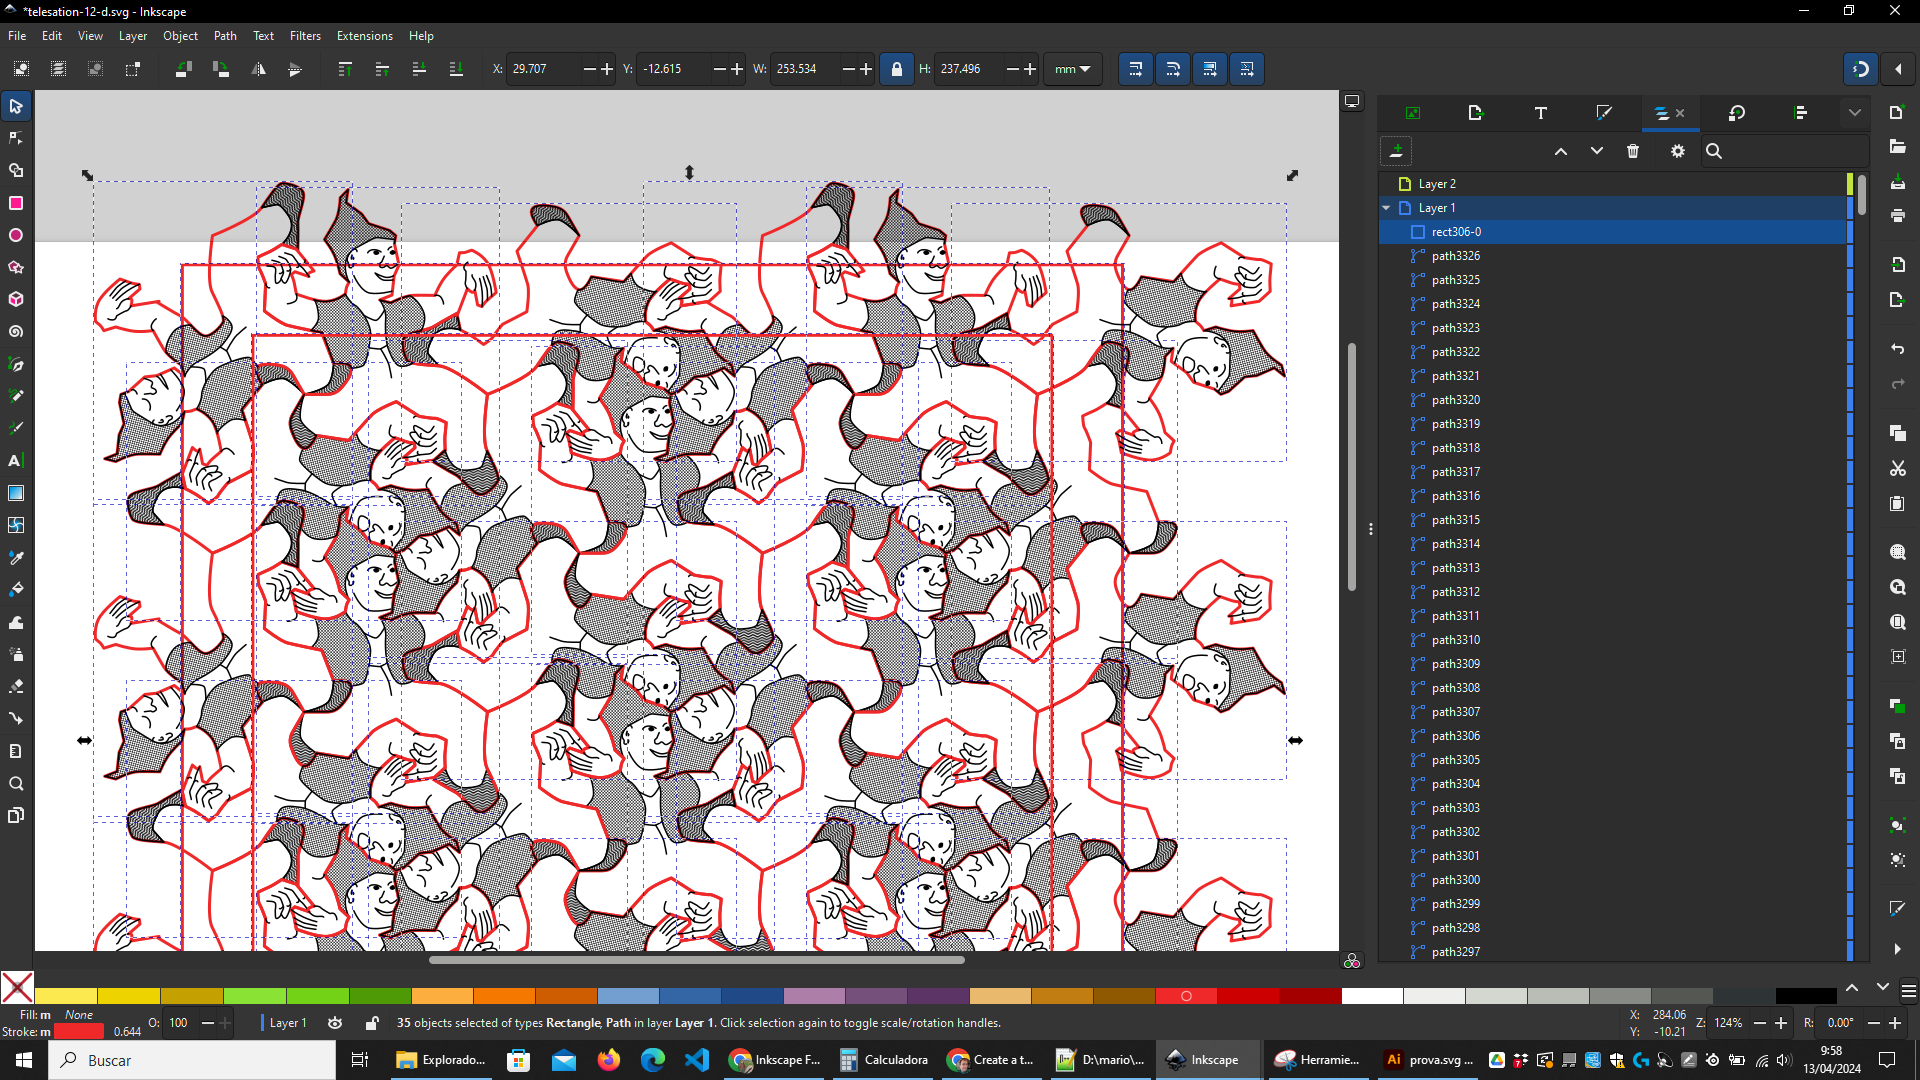Increase the X position with plus button
This screenshot has width=1920, height=1080.
[x=607, y=69]
